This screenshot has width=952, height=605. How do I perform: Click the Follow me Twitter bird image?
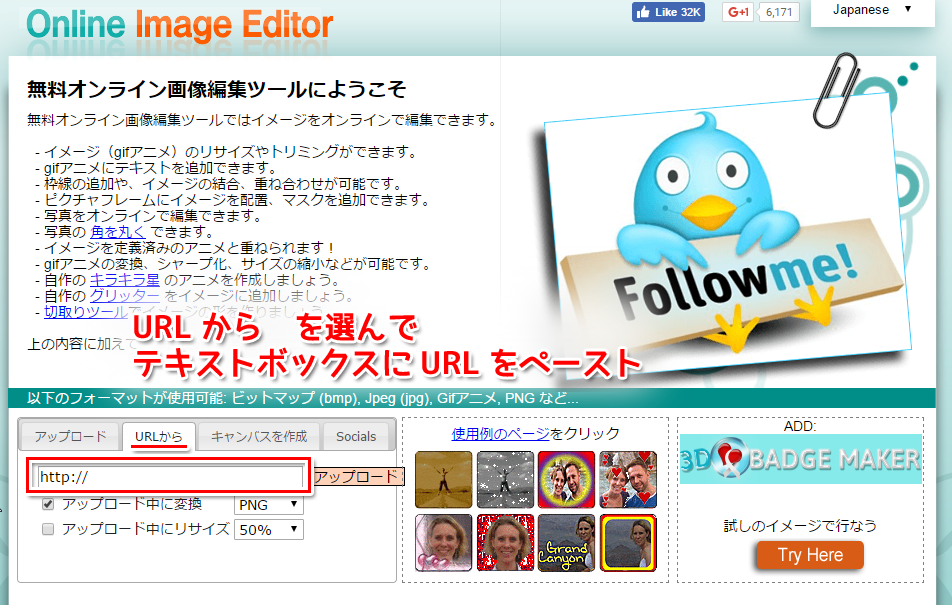[x=729, y=234]
